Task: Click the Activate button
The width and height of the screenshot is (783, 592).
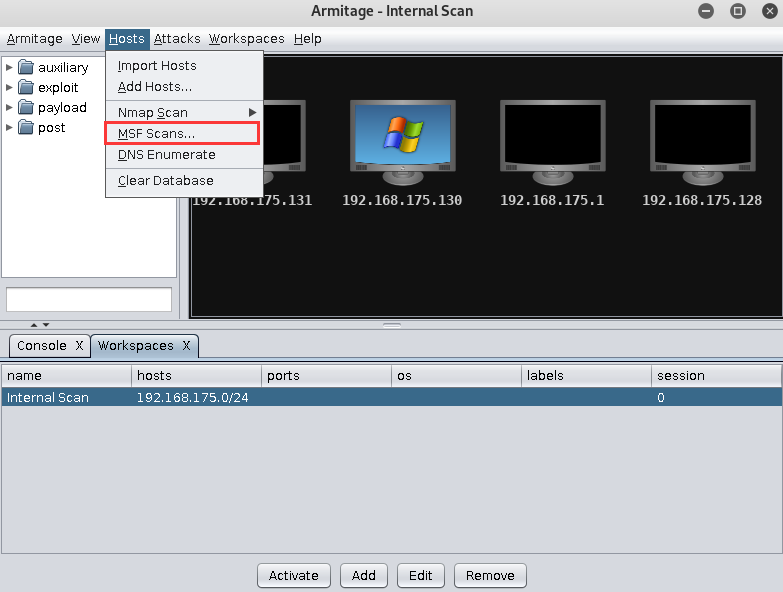Action: [294, 576]
